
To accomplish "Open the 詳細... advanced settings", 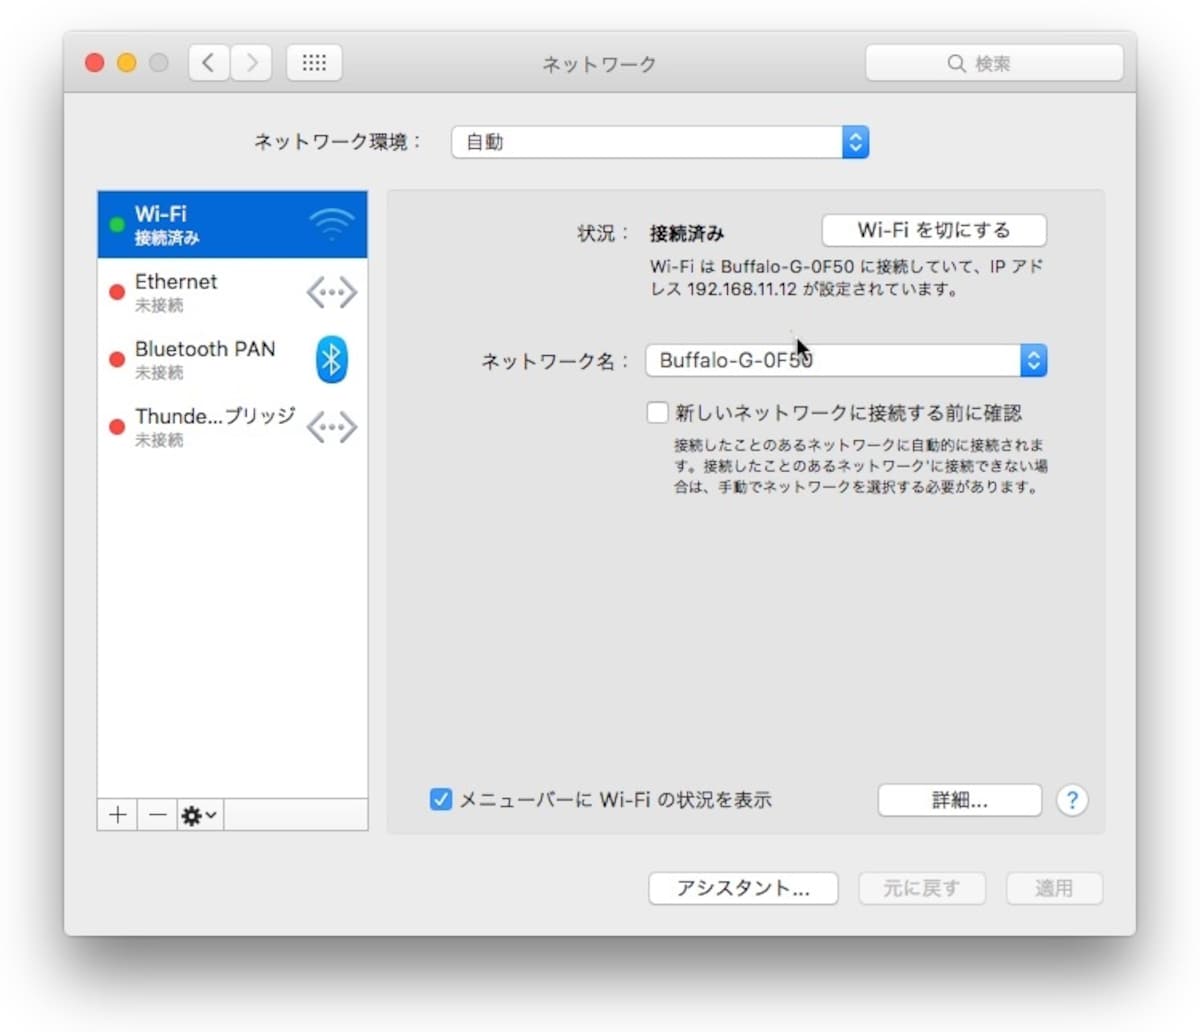I will click(960, 800).
